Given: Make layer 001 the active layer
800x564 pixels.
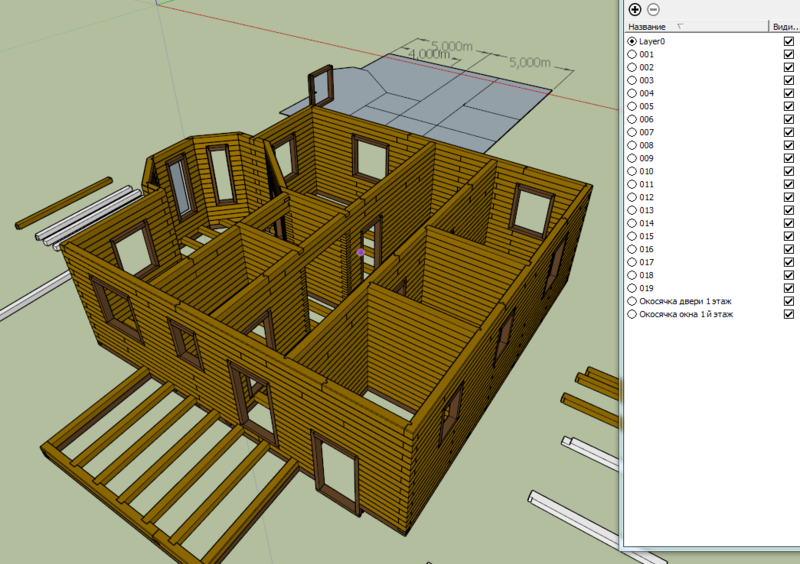Looking at the screenshot, I should click(x=632, y=54).
